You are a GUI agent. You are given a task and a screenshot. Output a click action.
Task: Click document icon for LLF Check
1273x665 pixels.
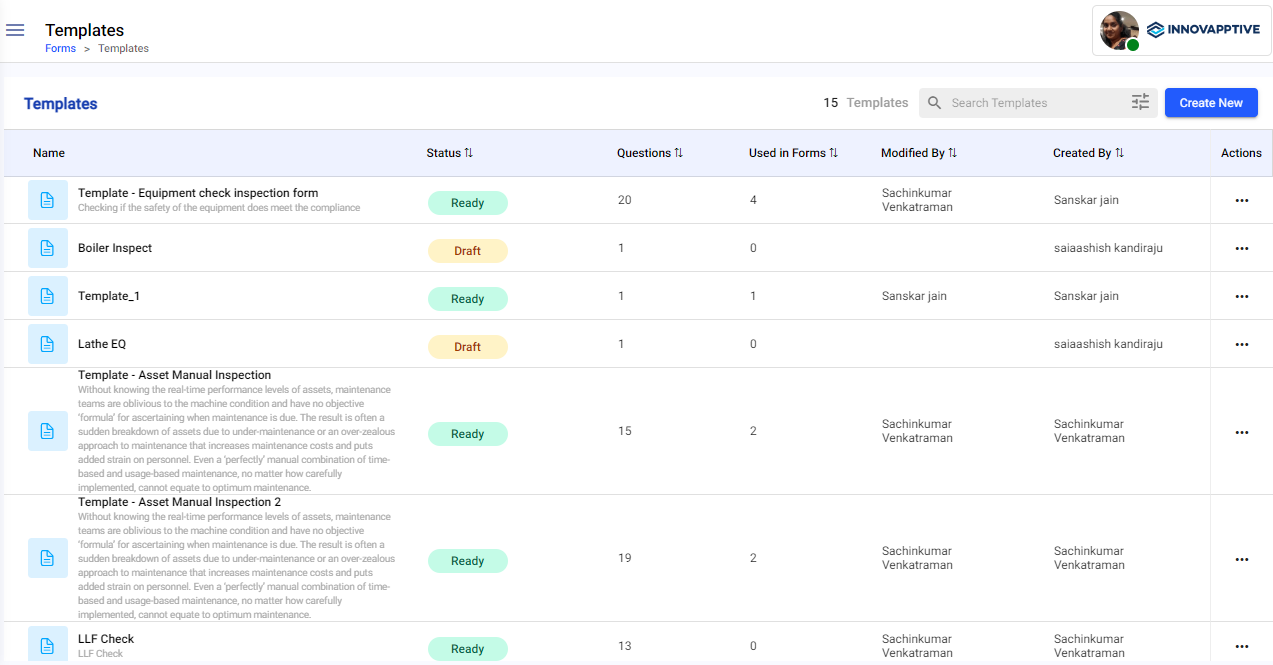(47, 645)
